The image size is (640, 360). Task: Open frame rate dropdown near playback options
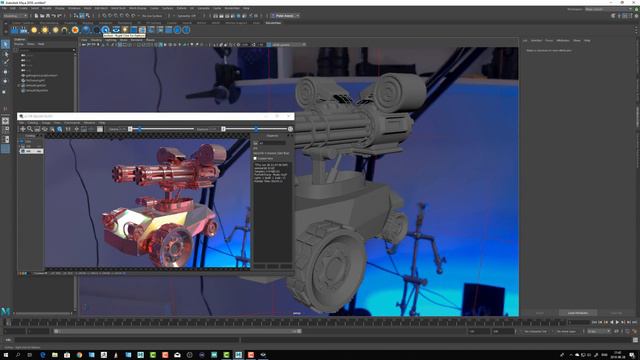[598, 331]
